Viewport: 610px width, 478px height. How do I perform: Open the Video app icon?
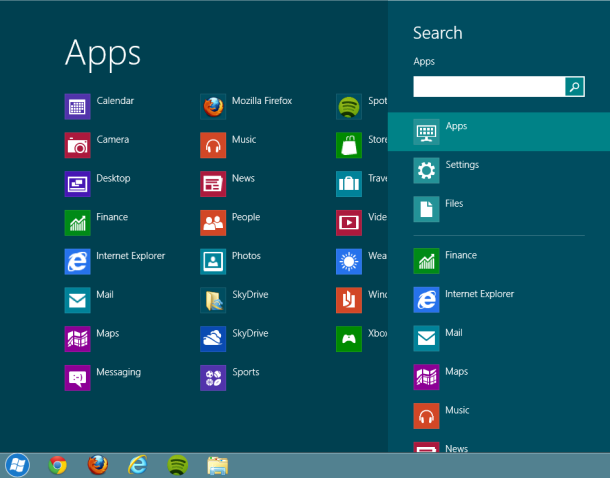[x=349, y=223]
